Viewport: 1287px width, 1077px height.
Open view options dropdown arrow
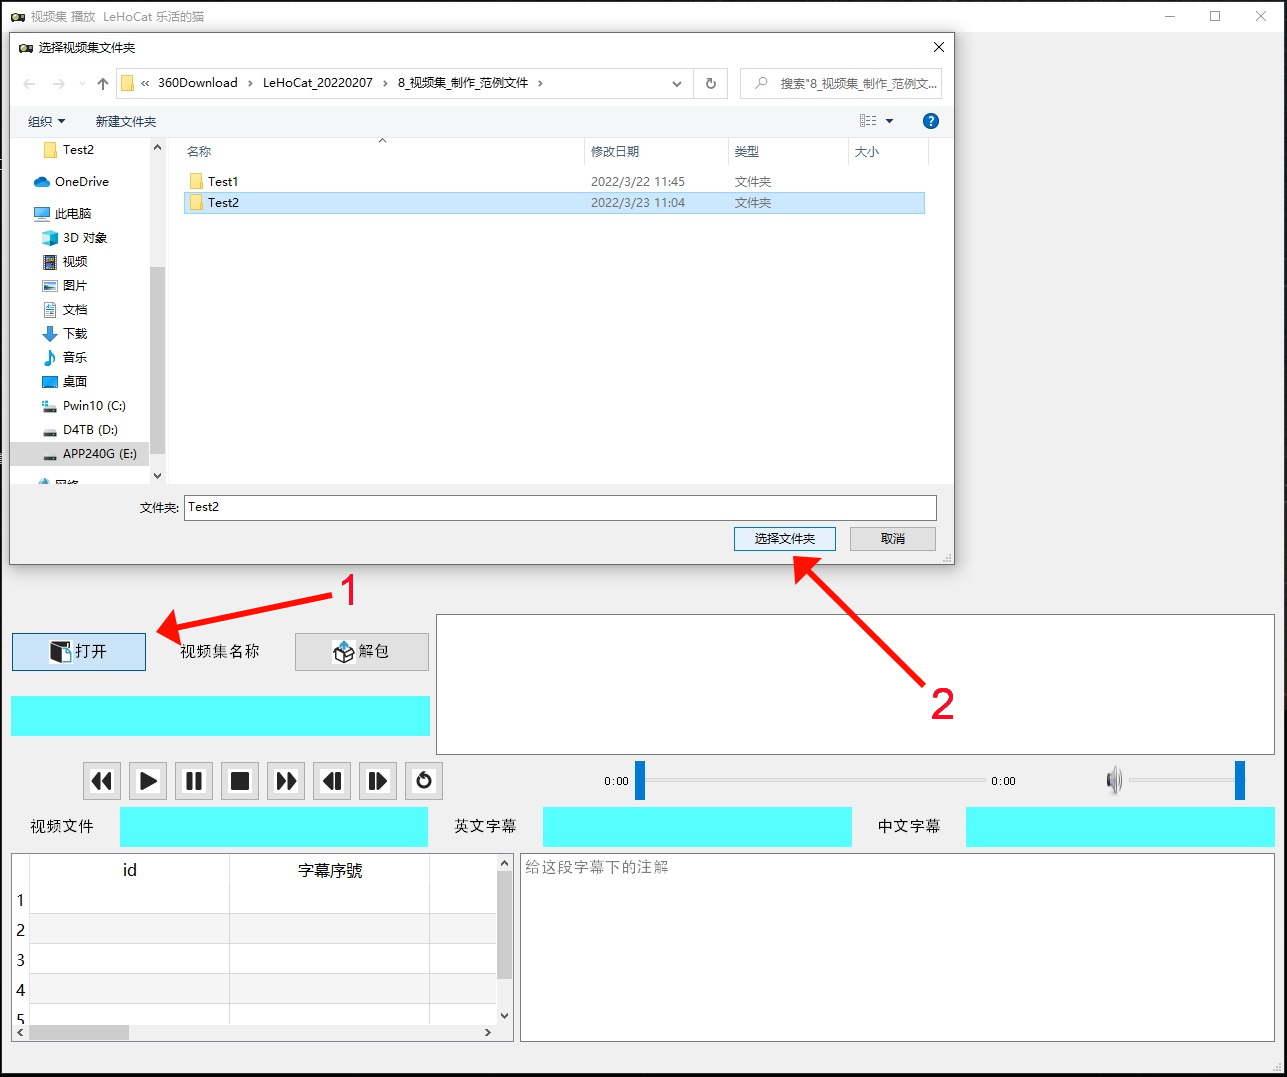coord(890,121)
